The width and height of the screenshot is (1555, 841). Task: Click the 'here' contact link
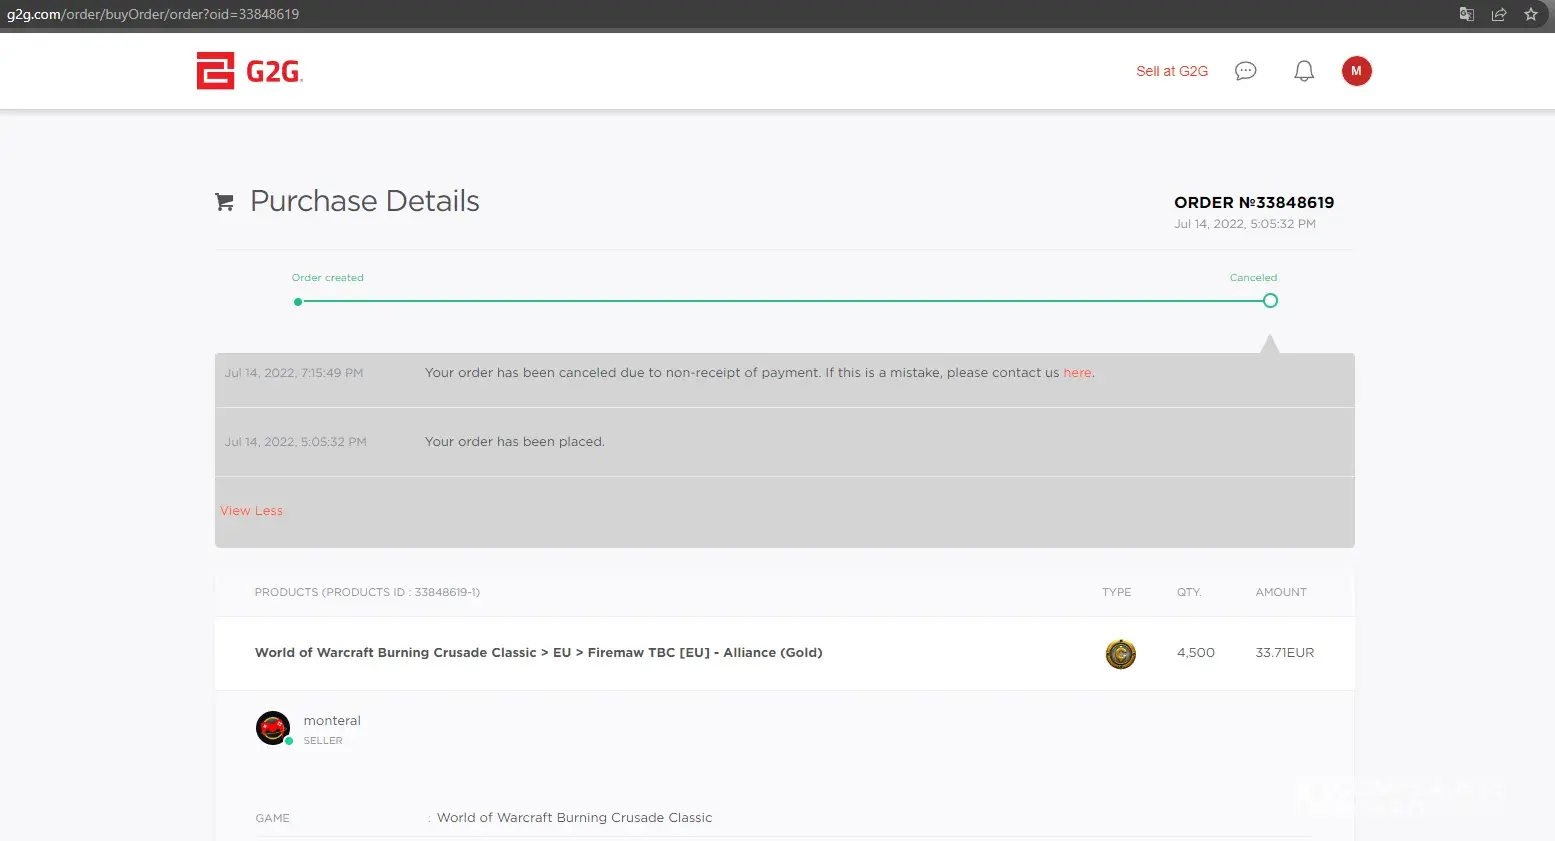tap(1077, 373)
